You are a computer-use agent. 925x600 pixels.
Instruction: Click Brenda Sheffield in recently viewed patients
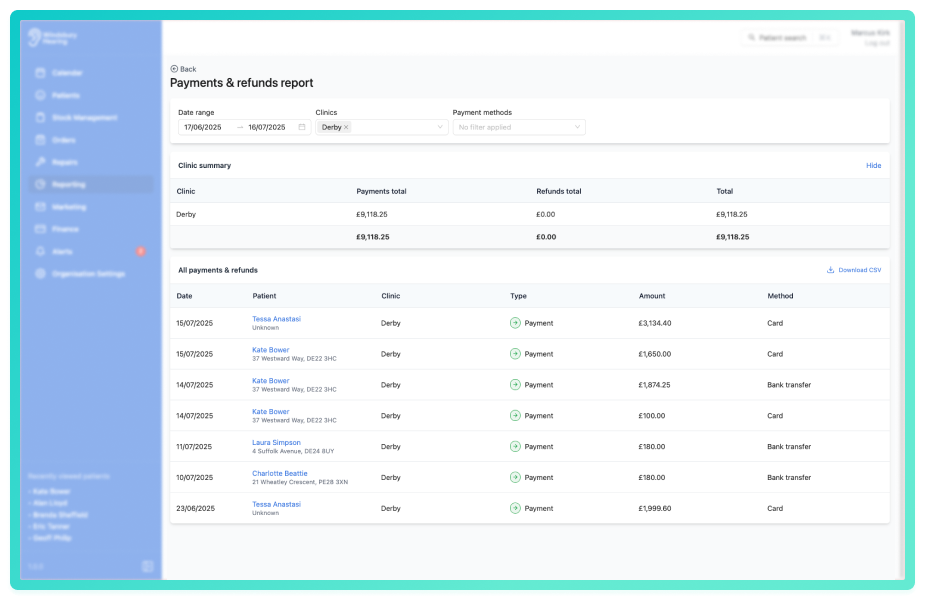click(x=60, y=515)
